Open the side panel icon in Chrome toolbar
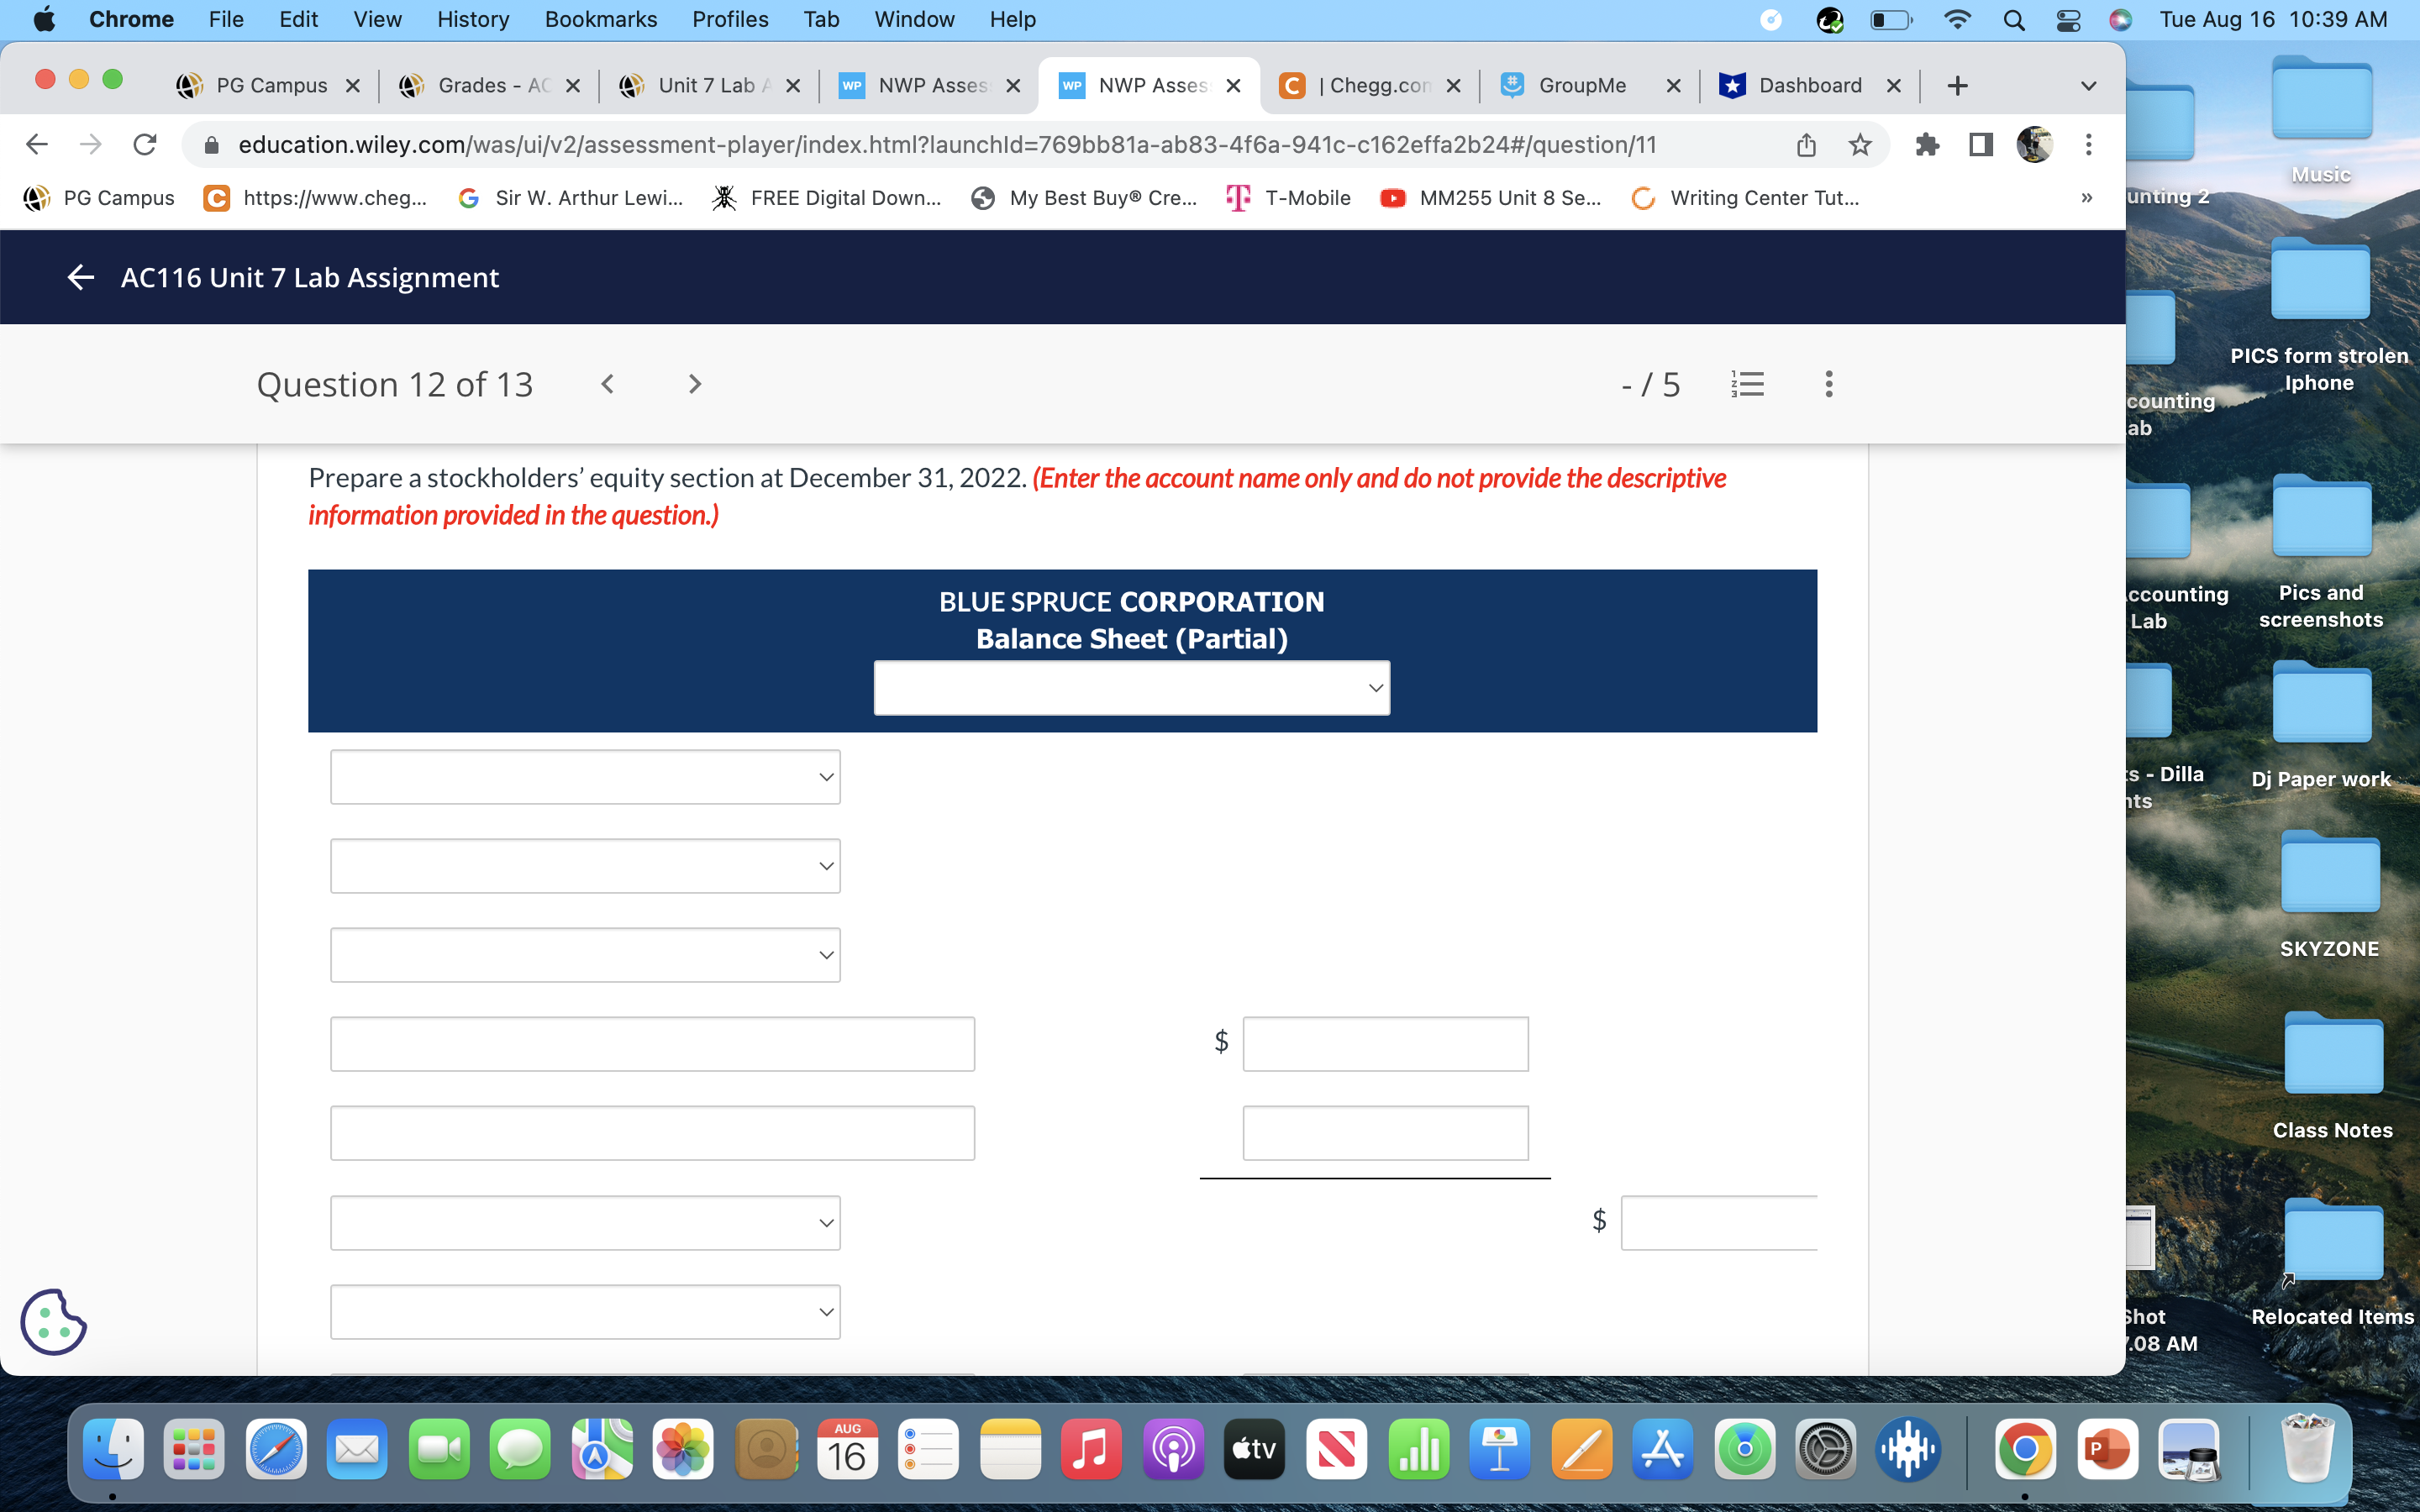This screenshot has height=1512, width=2420. 1980,144
